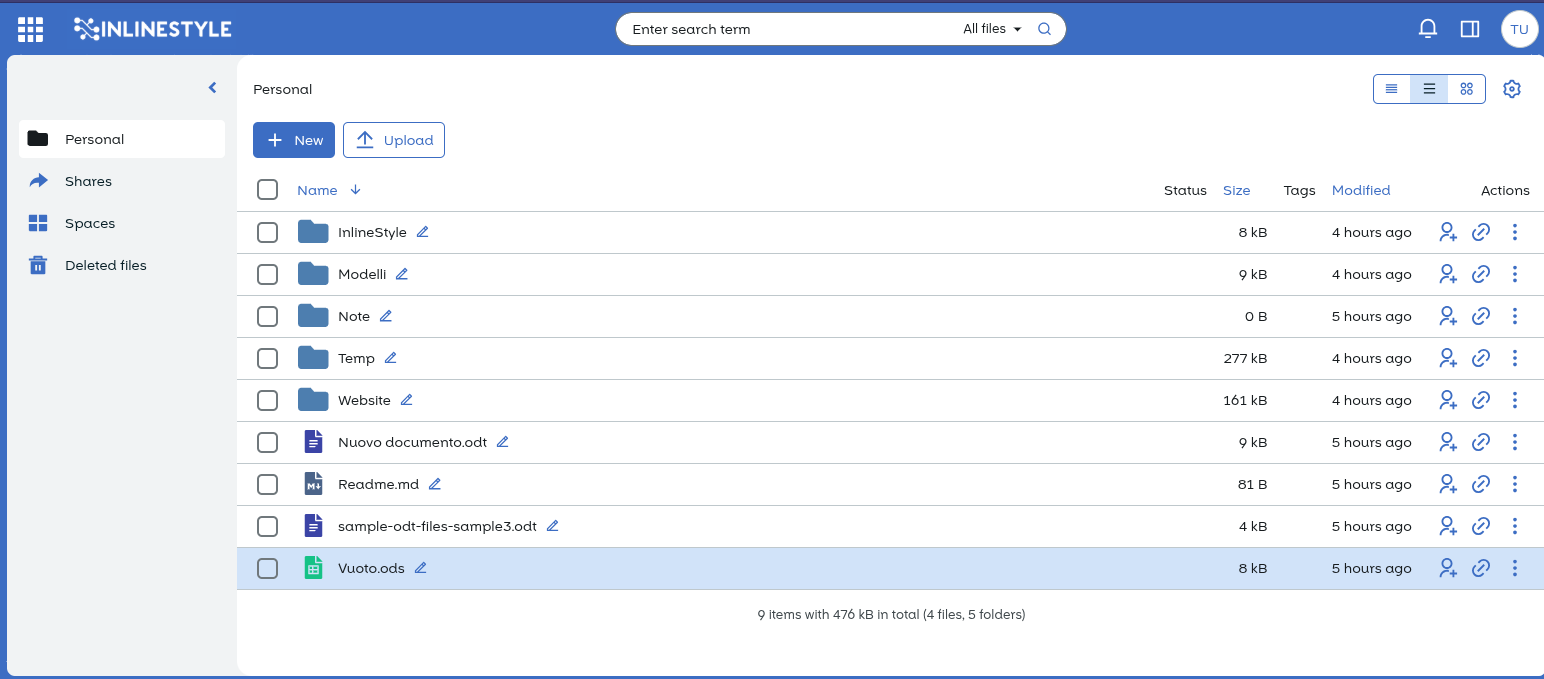Open the three-dot menu for Temp
This screenshot has width=1544, height=679.
pos(1514,358)
